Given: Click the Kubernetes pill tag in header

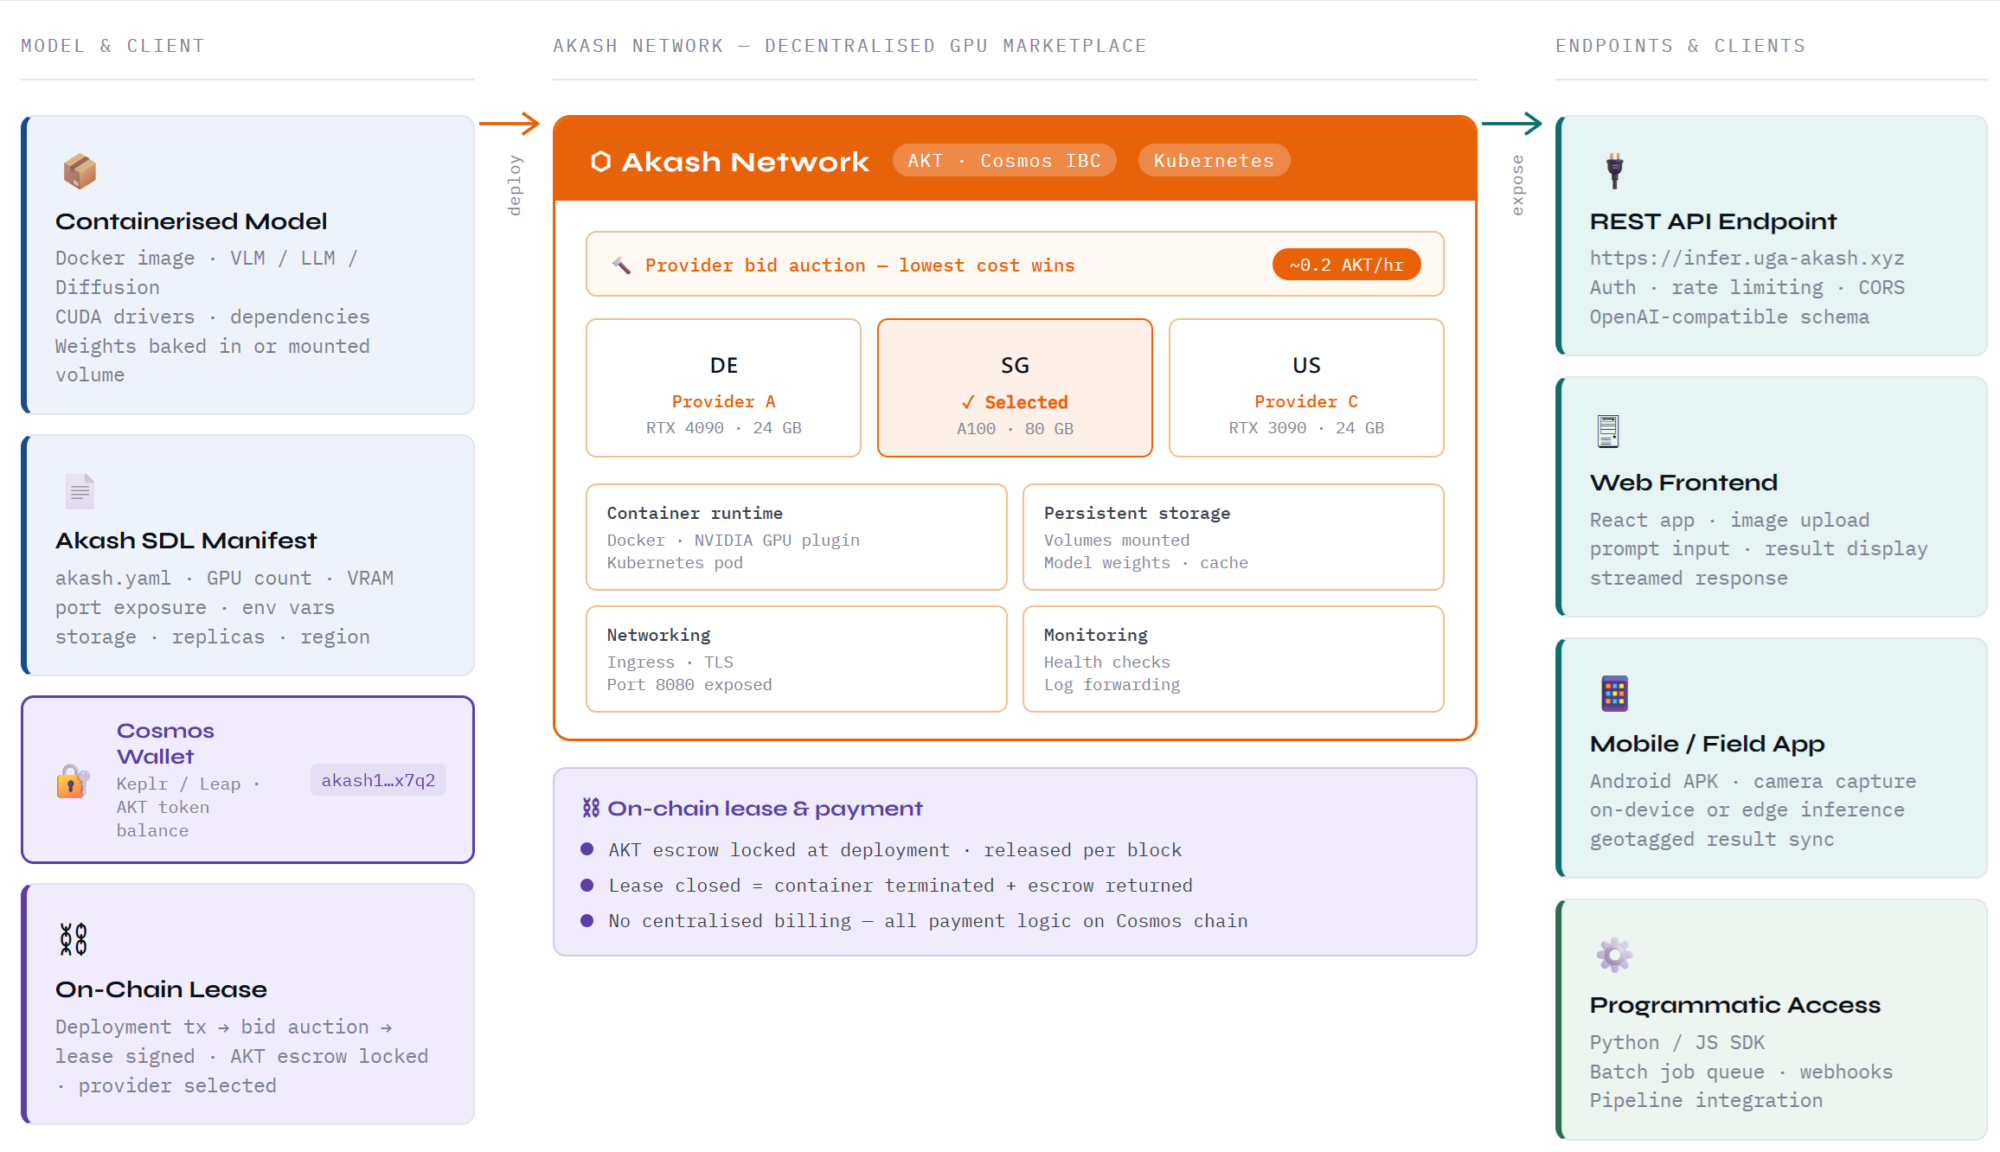Looking at the screenshot, I should point(1213,161).
